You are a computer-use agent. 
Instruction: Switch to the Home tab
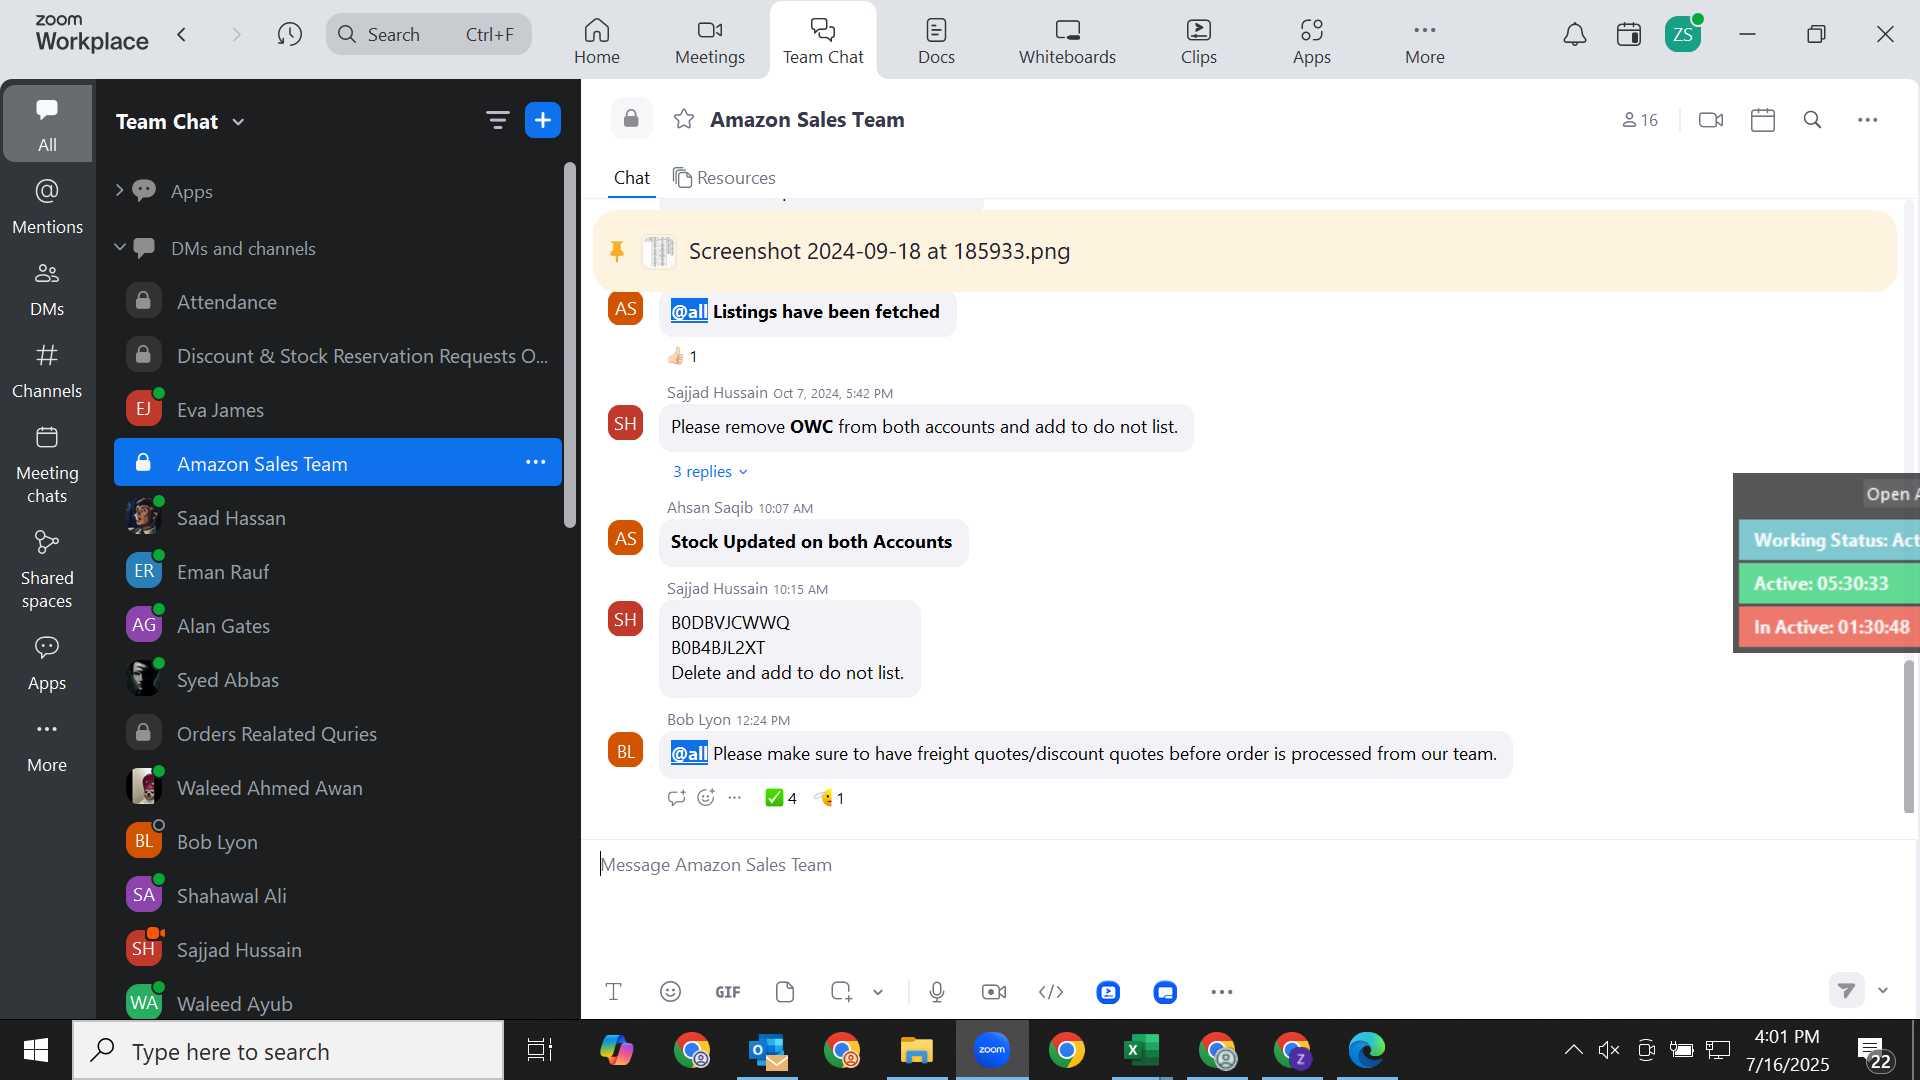point(597,41)
